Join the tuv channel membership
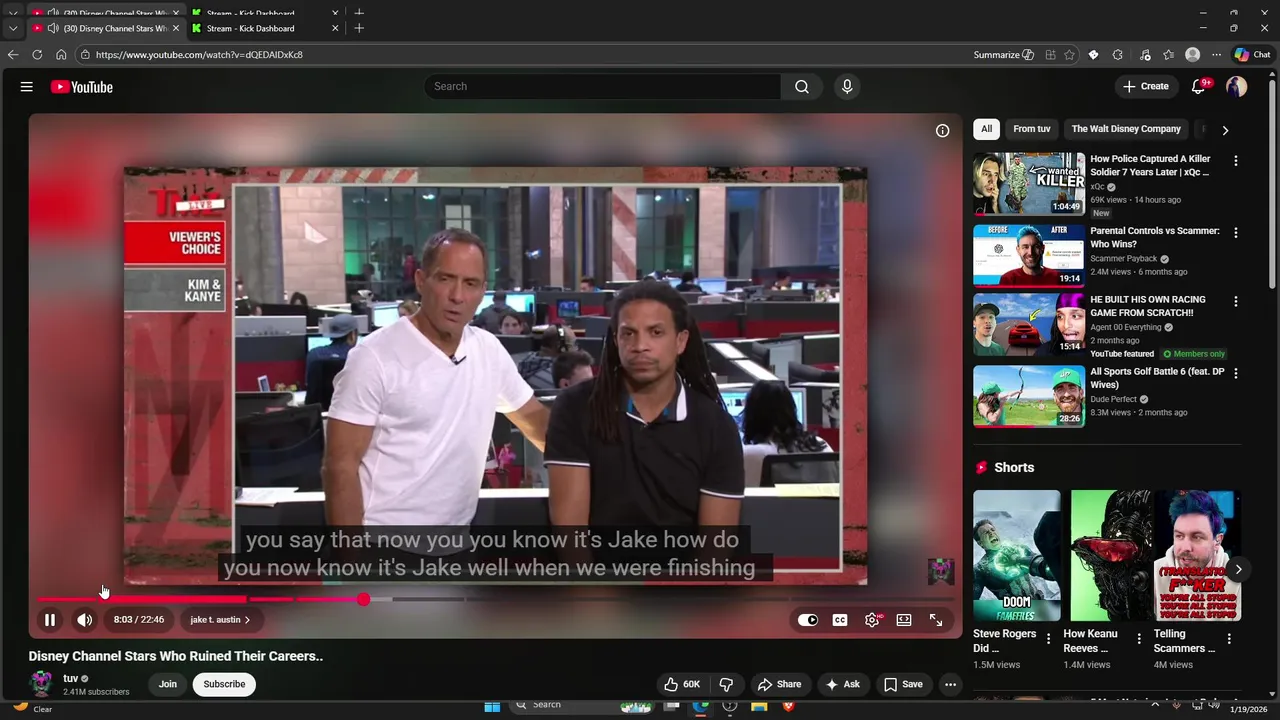Viewport: 1280px width, 720px height. click(168, 684)
